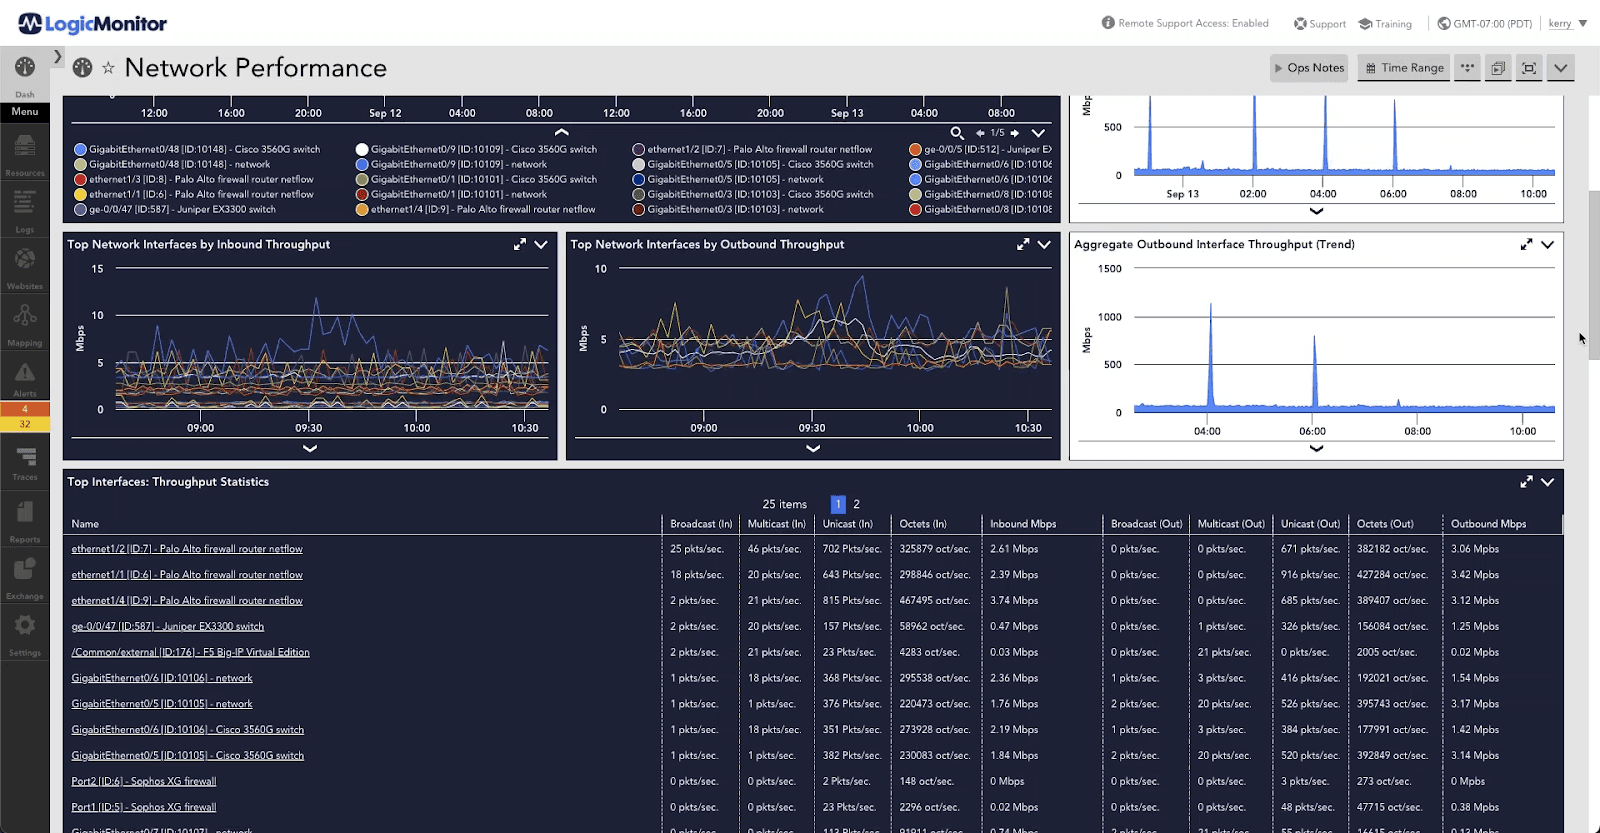Open the Alerts section in sidebar
This screenshot has width=1600, height=833.
point(25,379)
